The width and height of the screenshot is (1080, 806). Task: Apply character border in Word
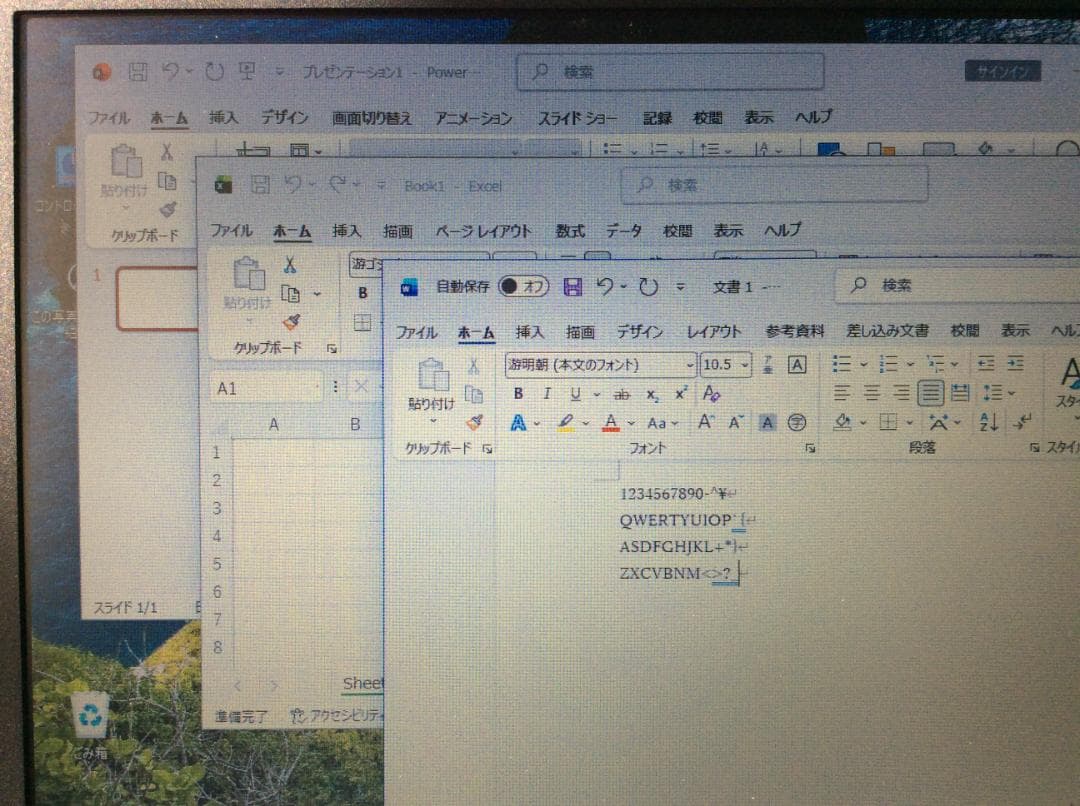tap(797, 364)
